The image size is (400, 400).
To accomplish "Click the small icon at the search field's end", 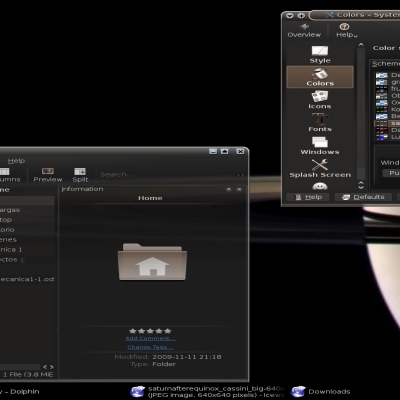I will pos(241,175).
